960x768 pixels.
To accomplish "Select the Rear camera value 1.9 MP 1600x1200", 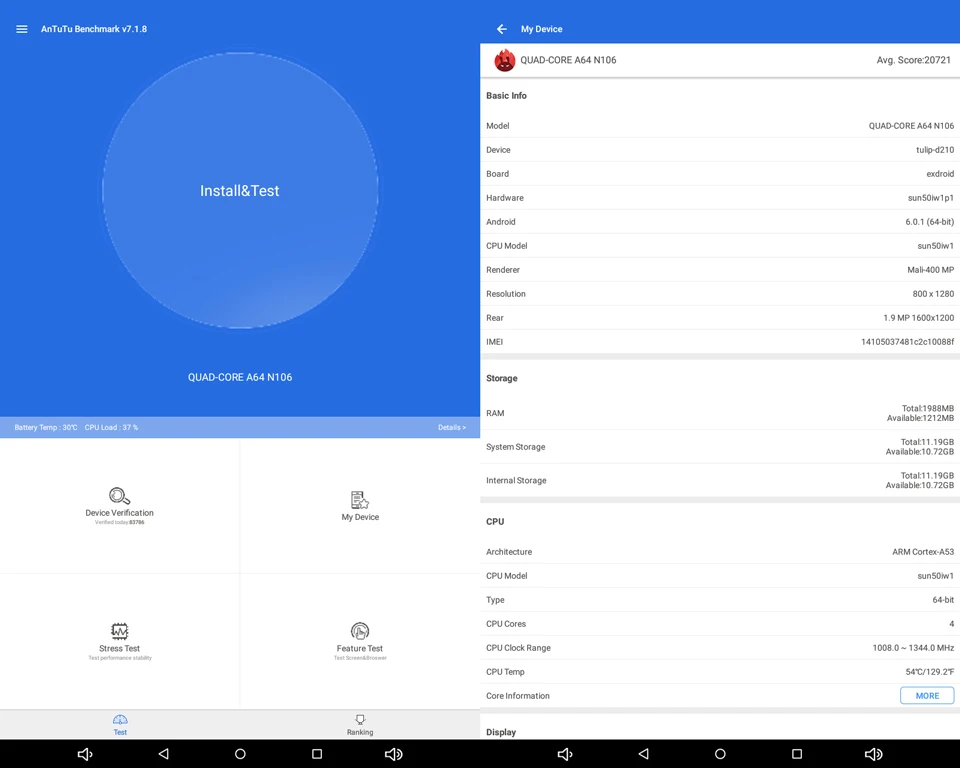I will [x=918, y=318].
